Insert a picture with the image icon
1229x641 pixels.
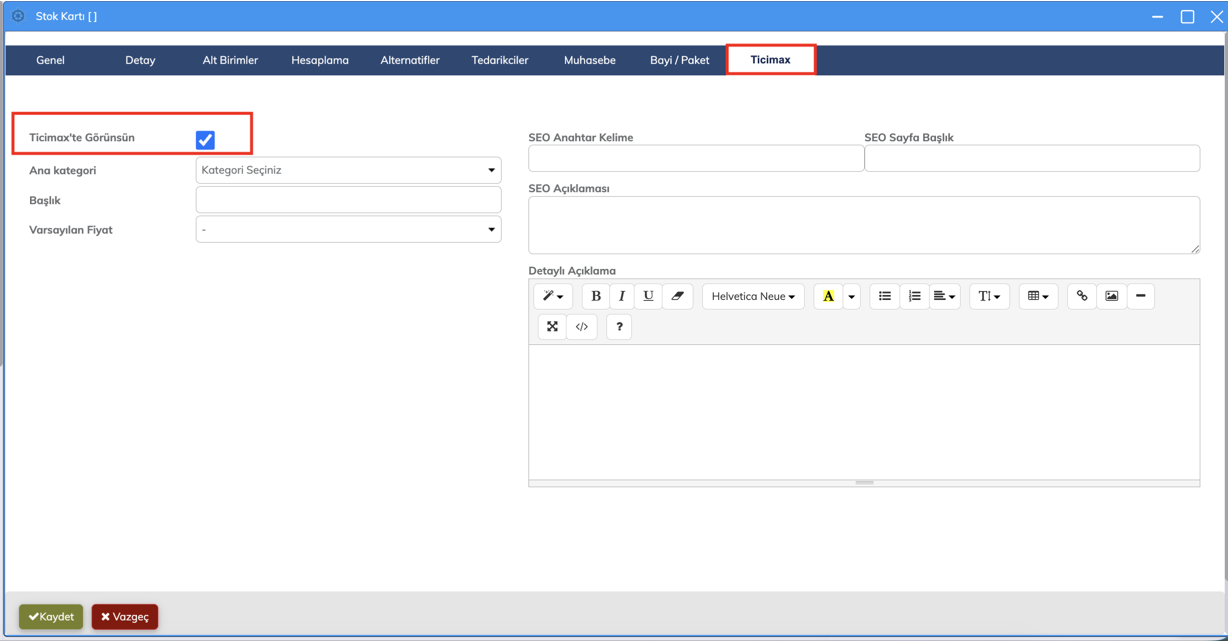[x=1111, y=296]
